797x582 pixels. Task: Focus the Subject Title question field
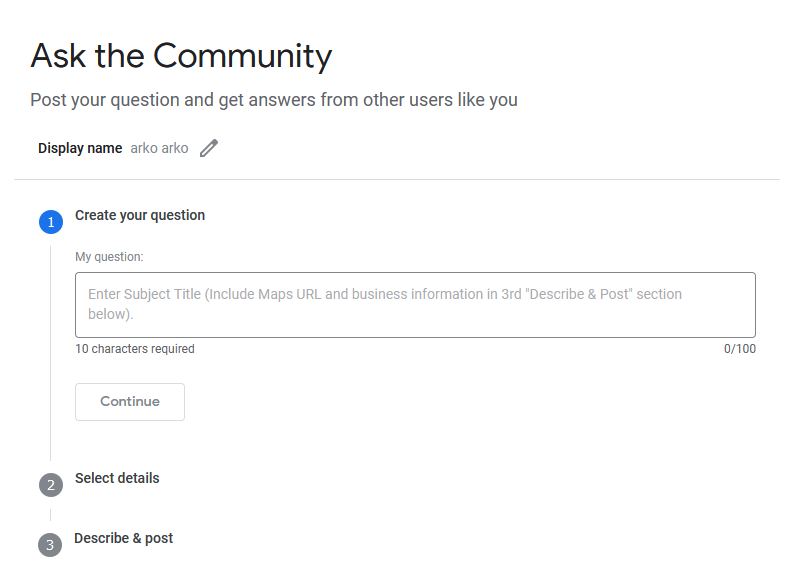tap(415, 304)
